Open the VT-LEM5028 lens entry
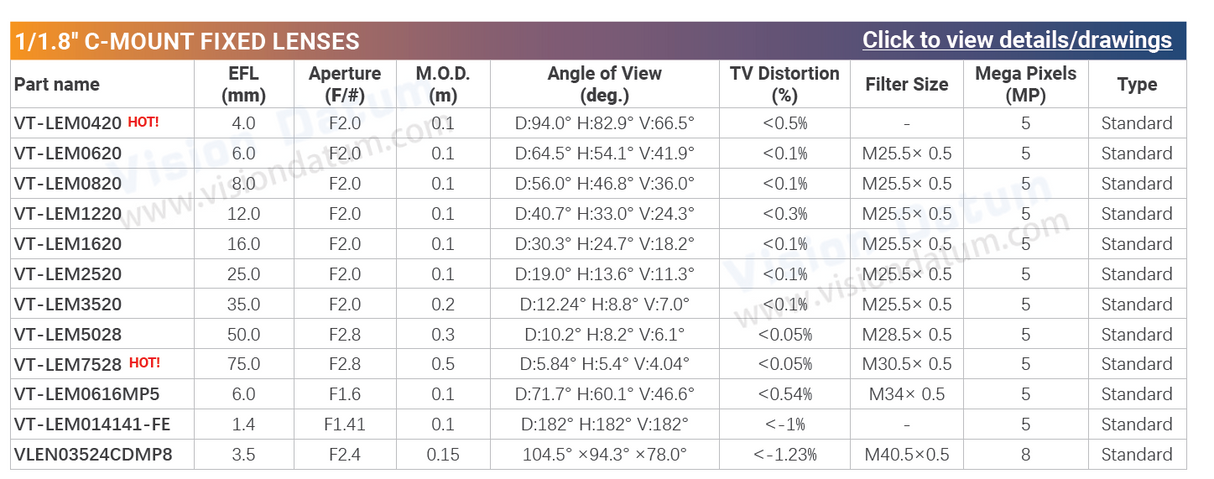Screen dimensions: 1214x479 click(x=68, y=334)
